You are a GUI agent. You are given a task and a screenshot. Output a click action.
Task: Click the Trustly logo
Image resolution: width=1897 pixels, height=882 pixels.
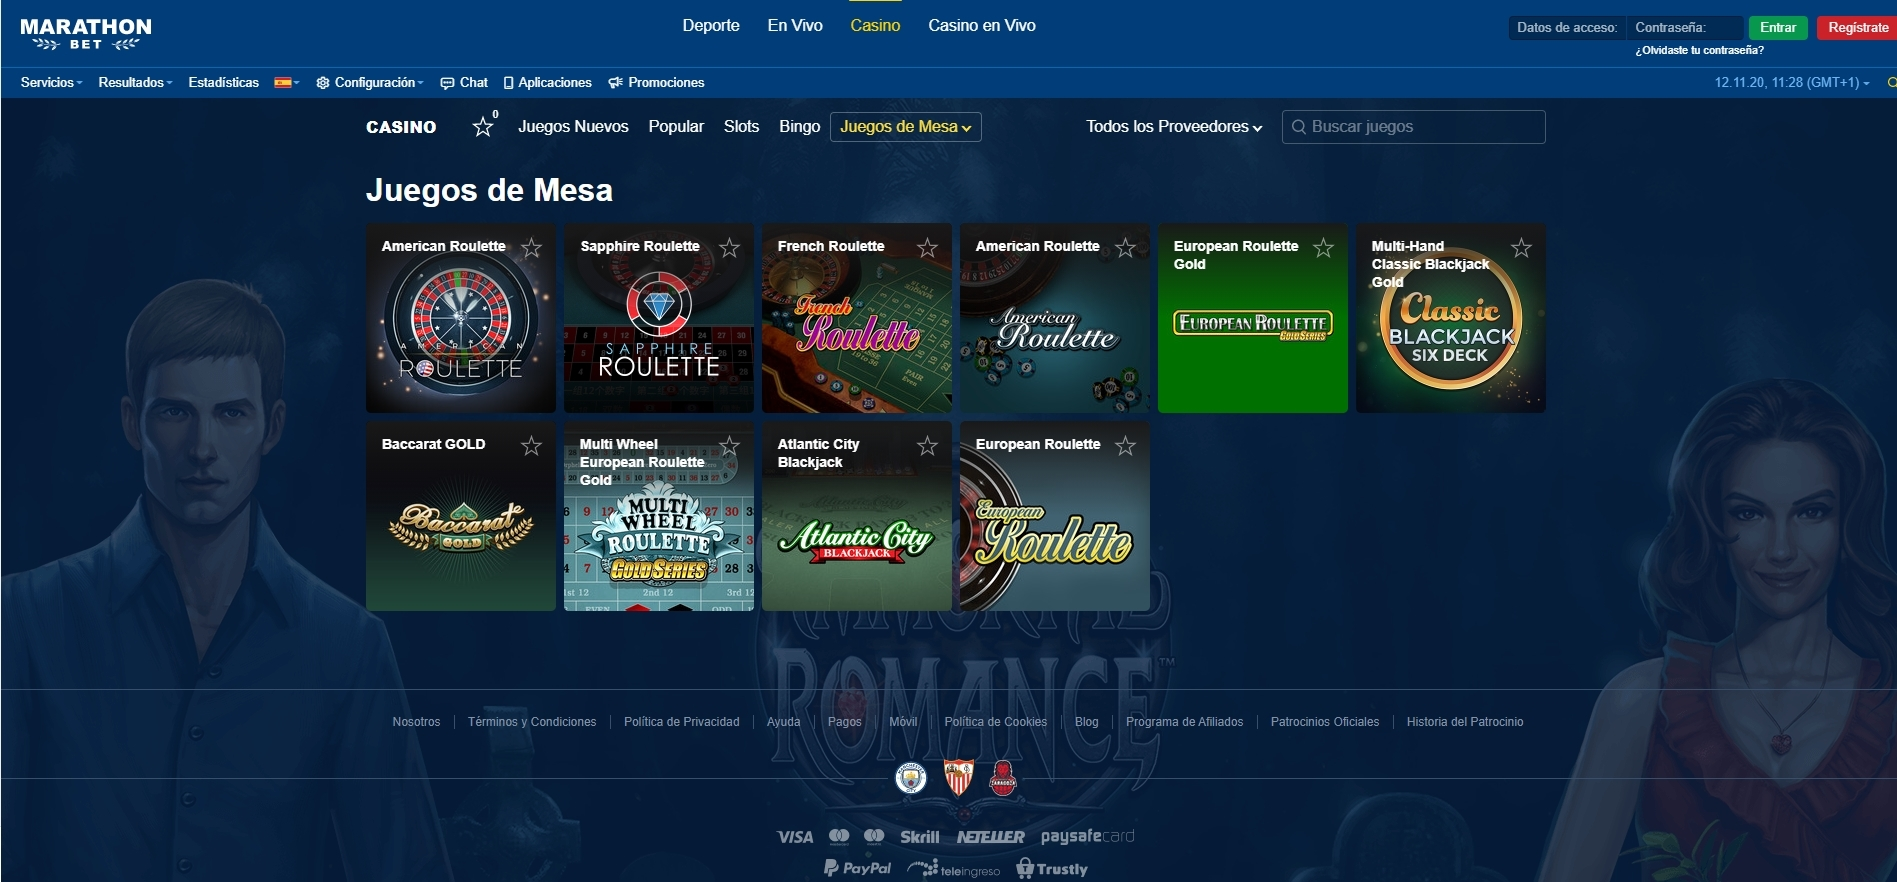coord(1052,869)
